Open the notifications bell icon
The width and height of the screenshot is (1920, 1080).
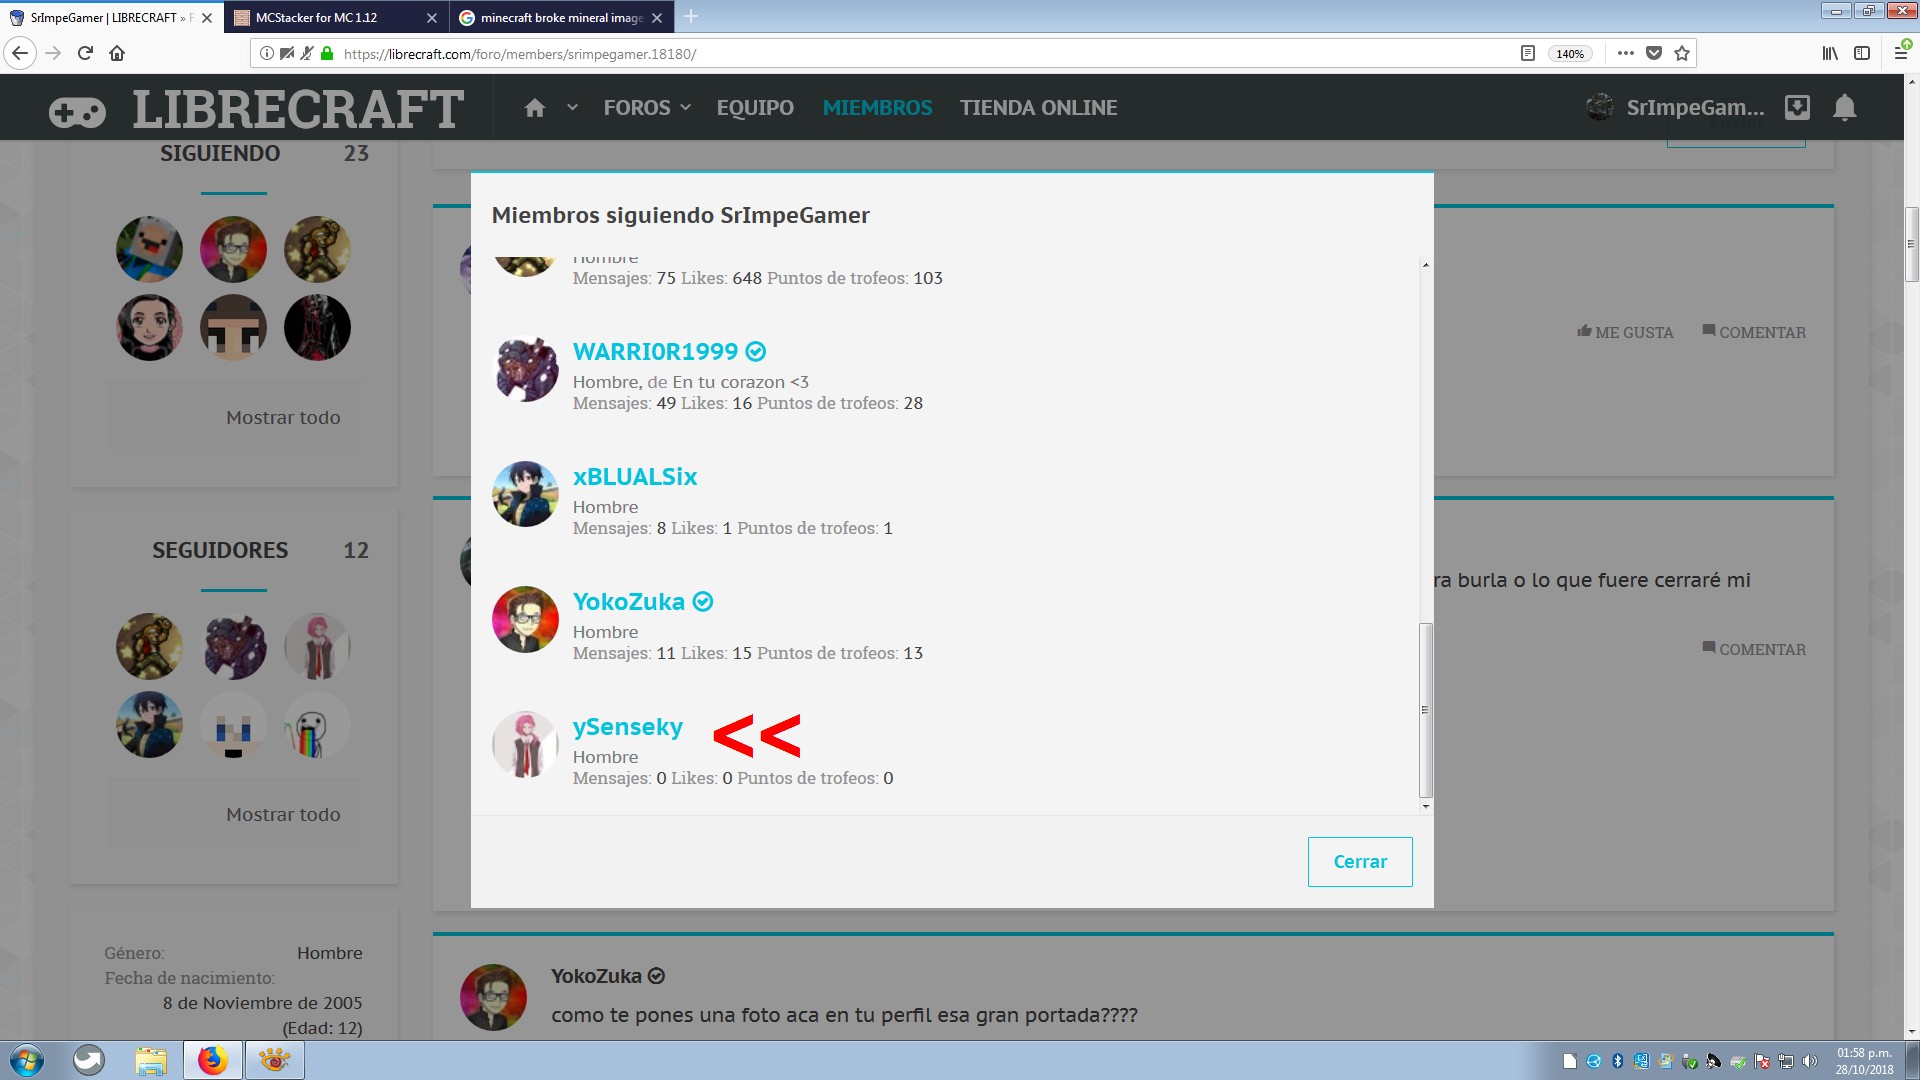click(1845, 107)
